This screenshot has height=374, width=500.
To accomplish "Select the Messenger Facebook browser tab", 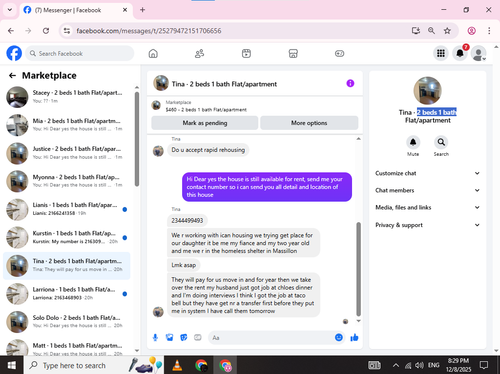I will click(x=76, y=10).
